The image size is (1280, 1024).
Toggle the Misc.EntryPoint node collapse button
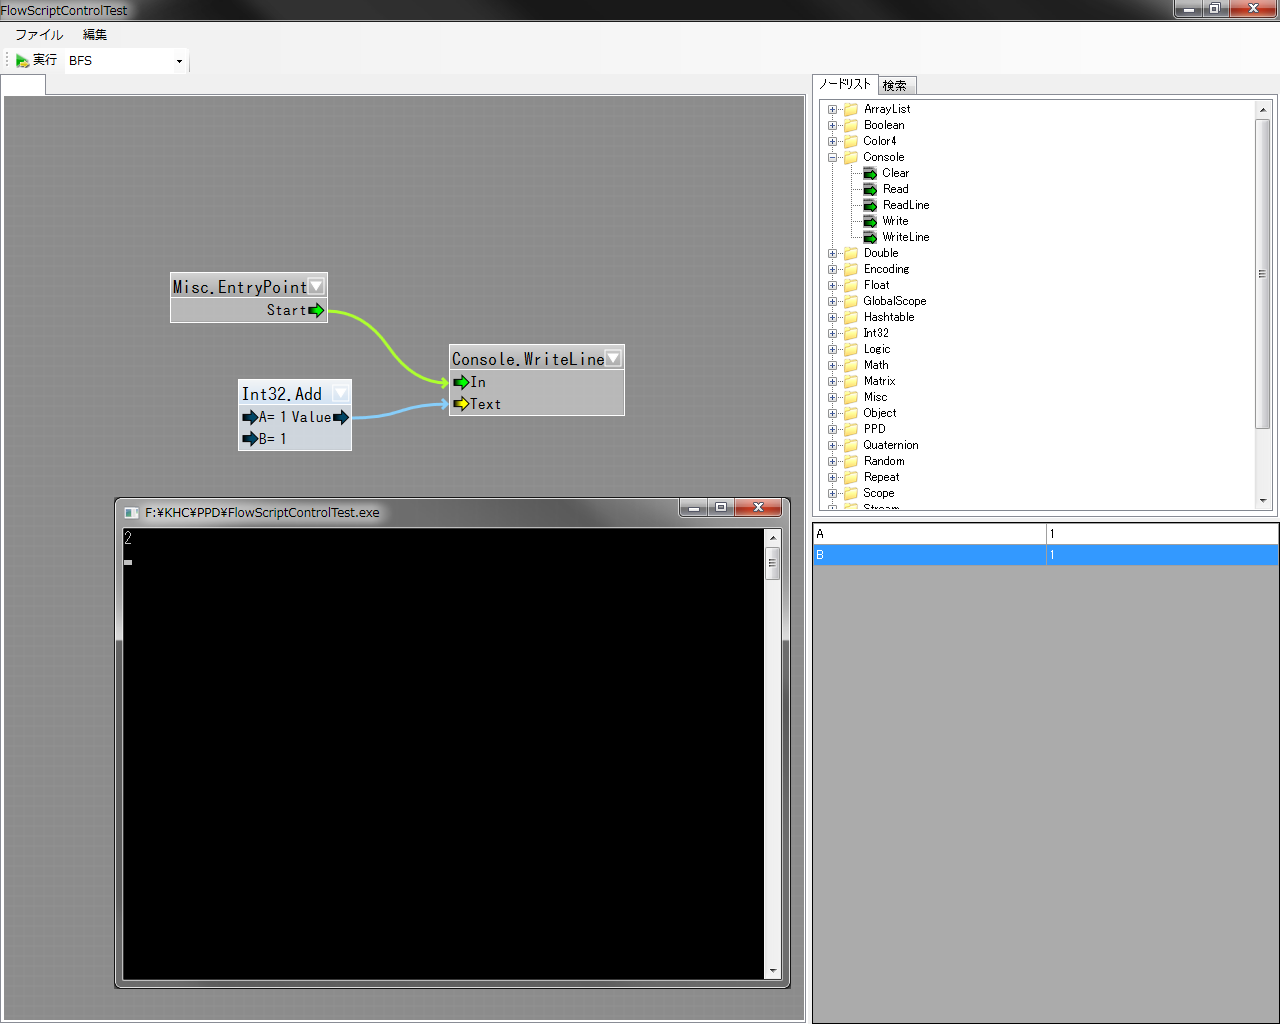pos(316,286)
